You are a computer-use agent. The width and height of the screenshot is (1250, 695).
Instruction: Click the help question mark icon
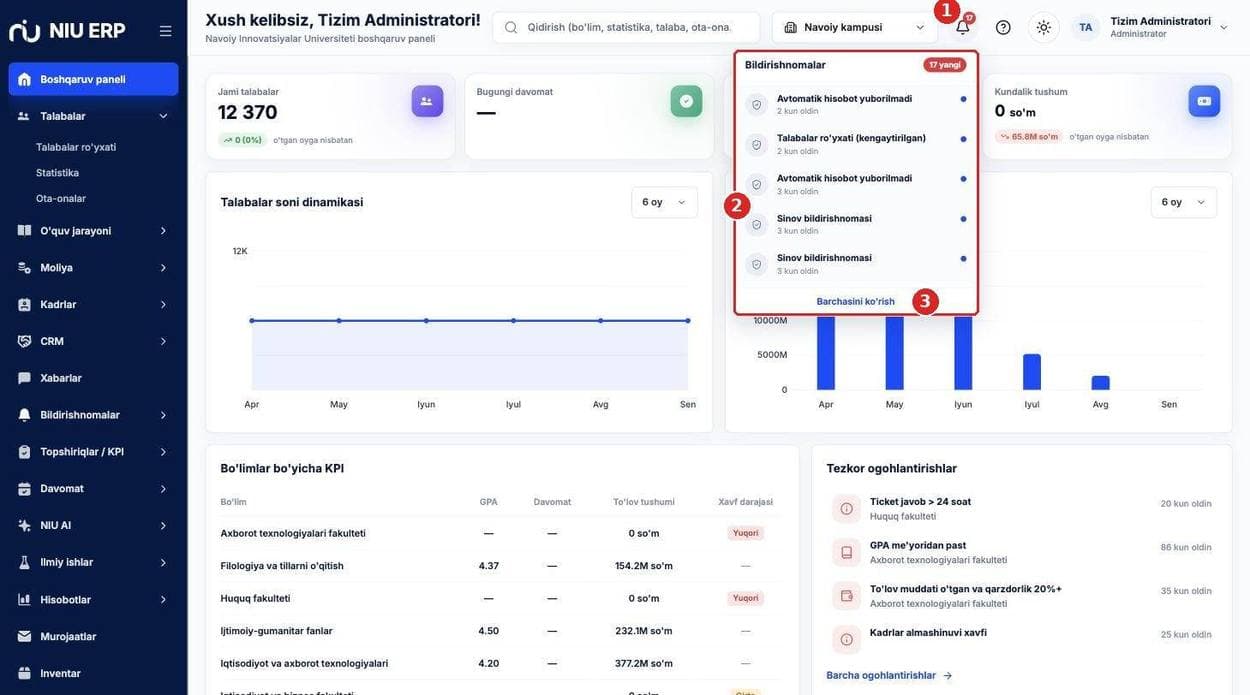tap(1003, 27)
